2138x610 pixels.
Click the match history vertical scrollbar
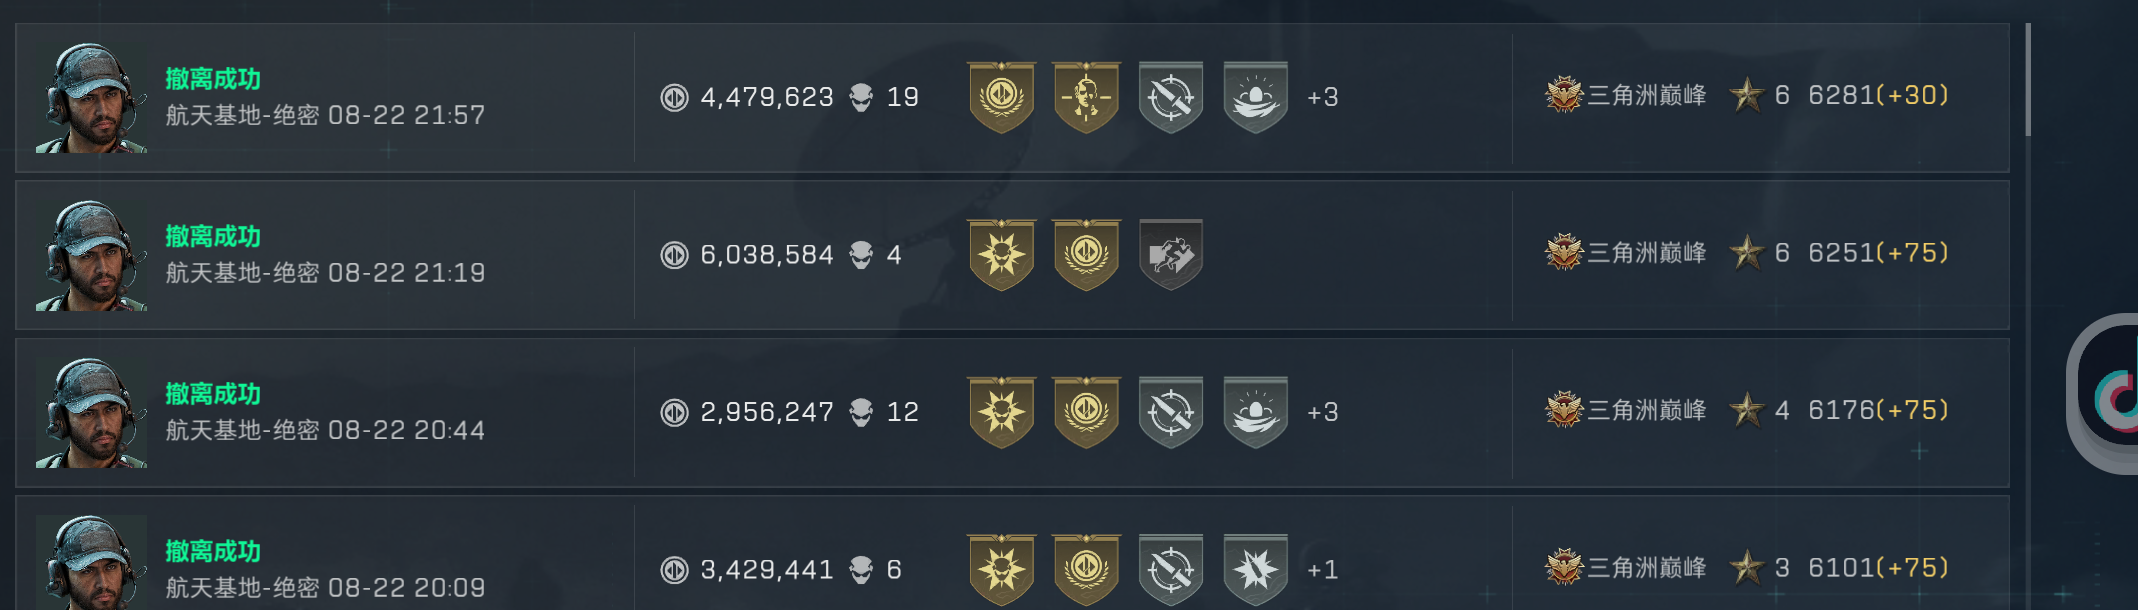point(2028,80)
